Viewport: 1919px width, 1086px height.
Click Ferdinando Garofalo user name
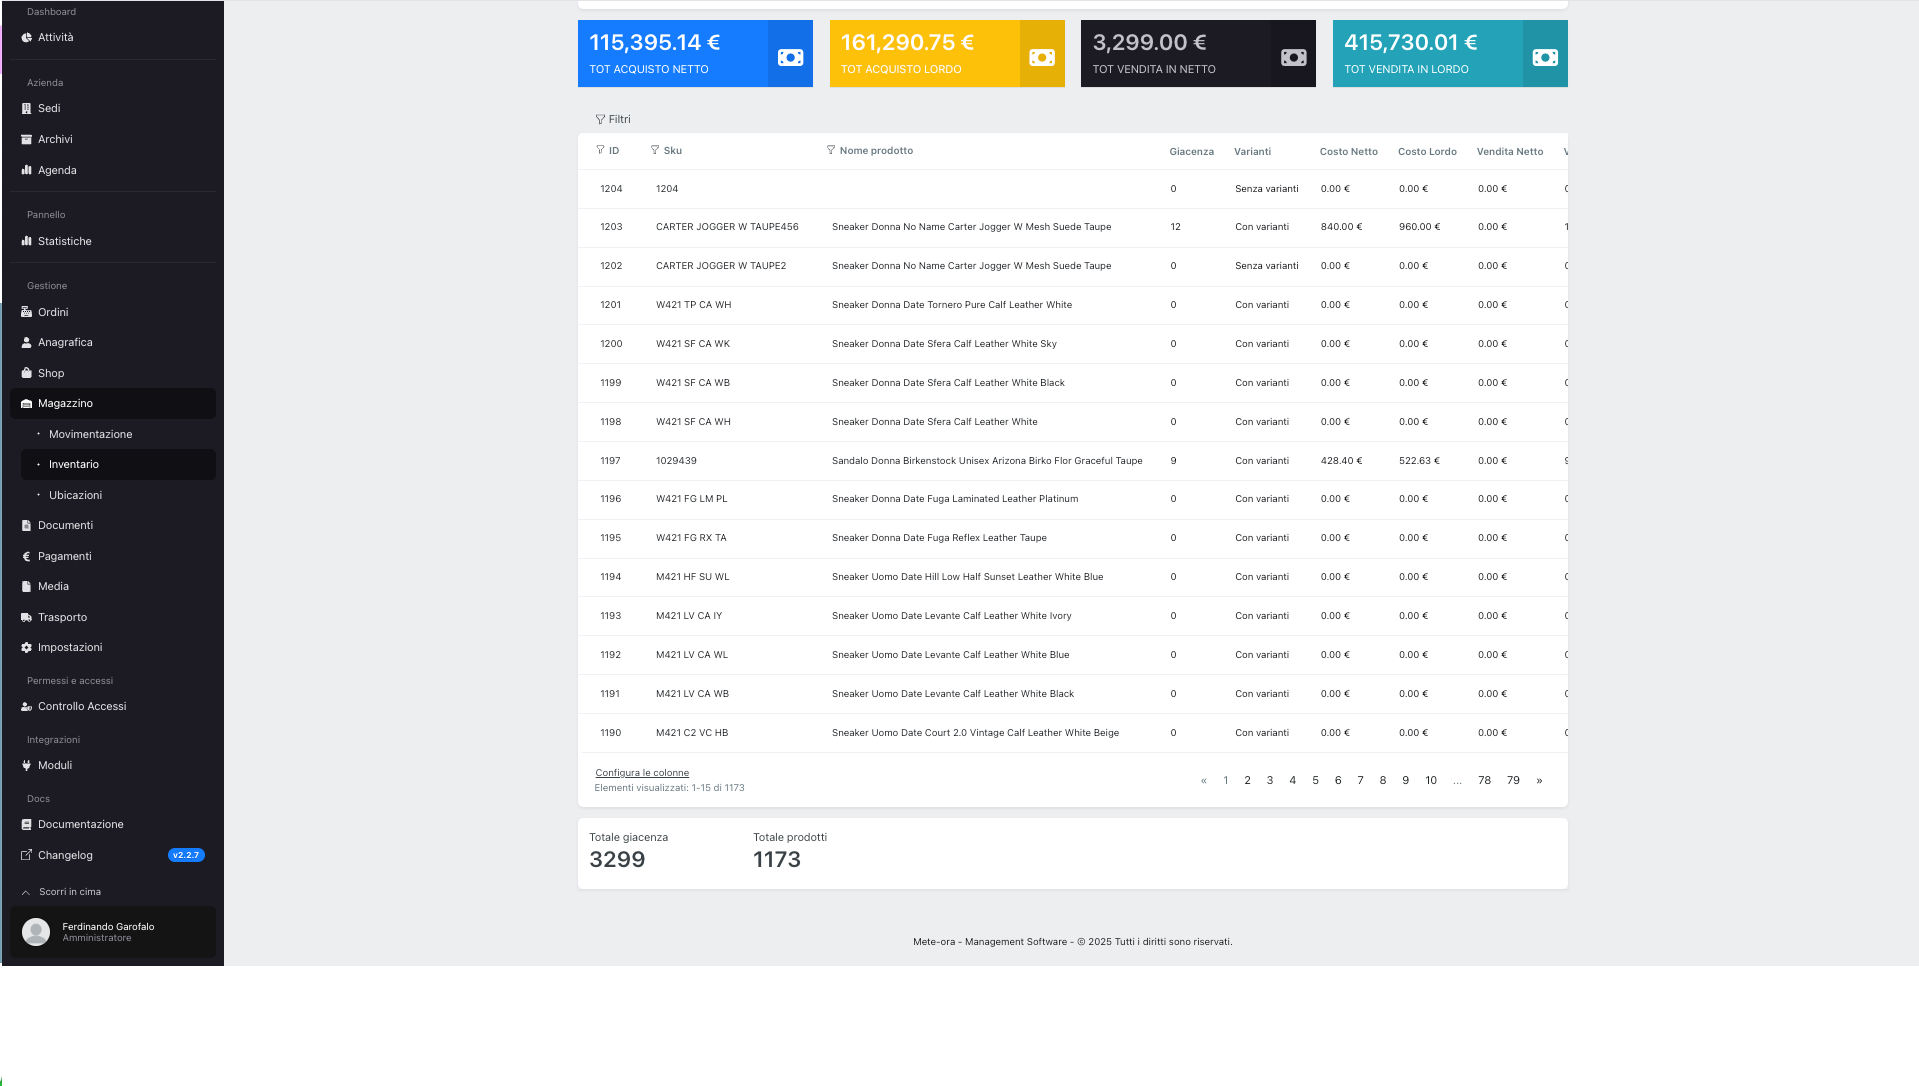click(x=108, y=927)
